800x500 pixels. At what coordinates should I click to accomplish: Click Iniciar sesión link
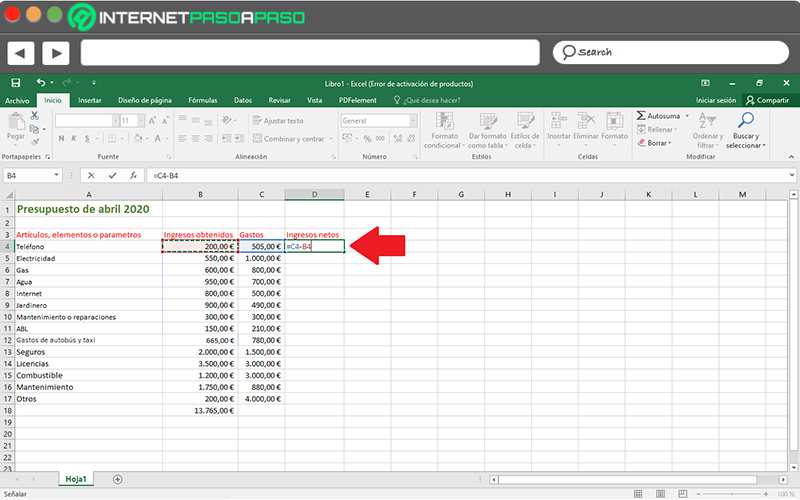click(x=716, y=101)
